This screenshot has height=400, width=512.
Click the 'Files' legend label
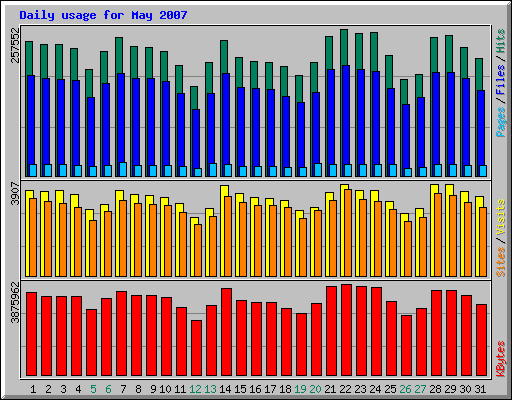coord(501,79)
